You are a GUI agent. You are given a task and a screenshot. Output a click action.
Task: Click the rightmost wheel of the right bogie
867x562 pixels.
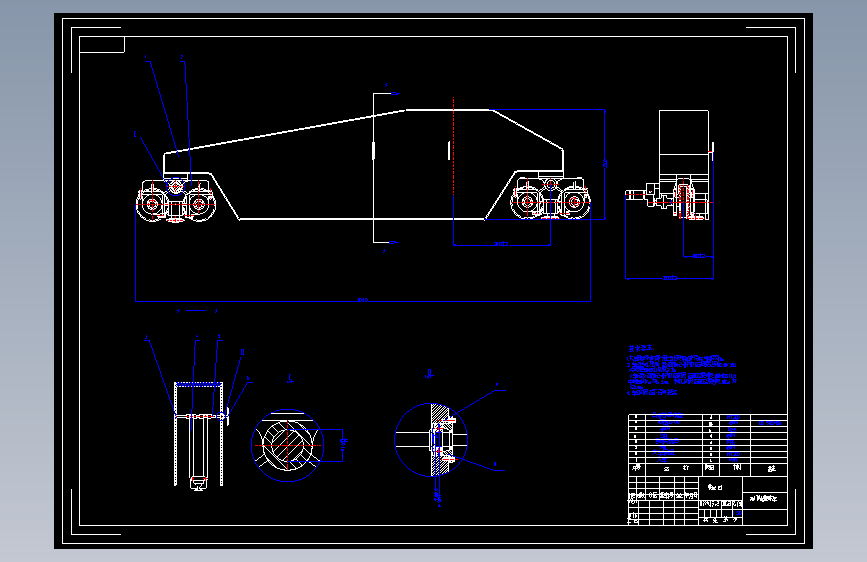575,202
